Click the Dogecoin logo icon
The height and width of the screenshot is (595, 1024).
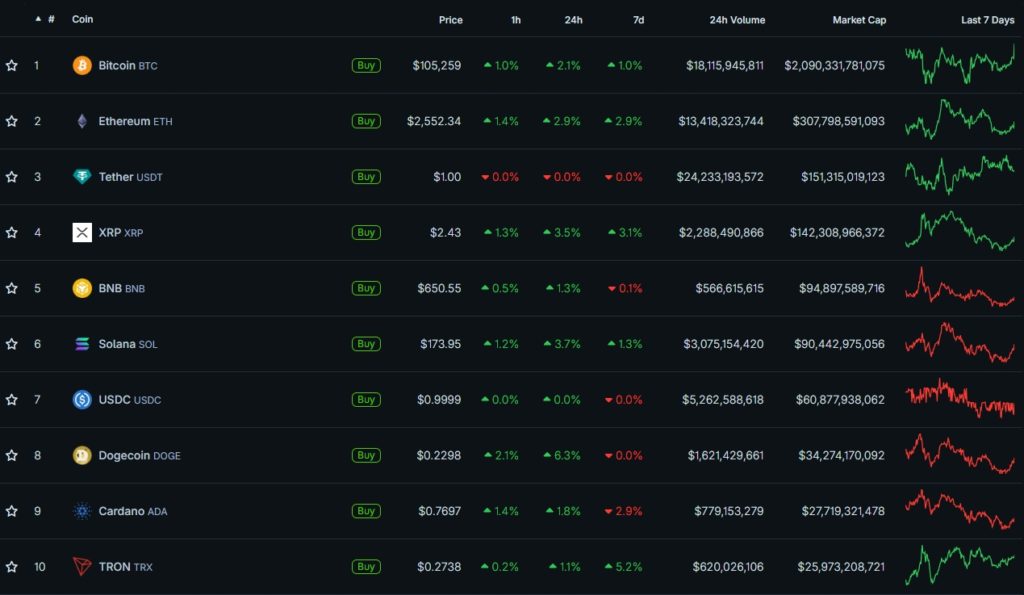pyautogui.click(x=82, y=456)
